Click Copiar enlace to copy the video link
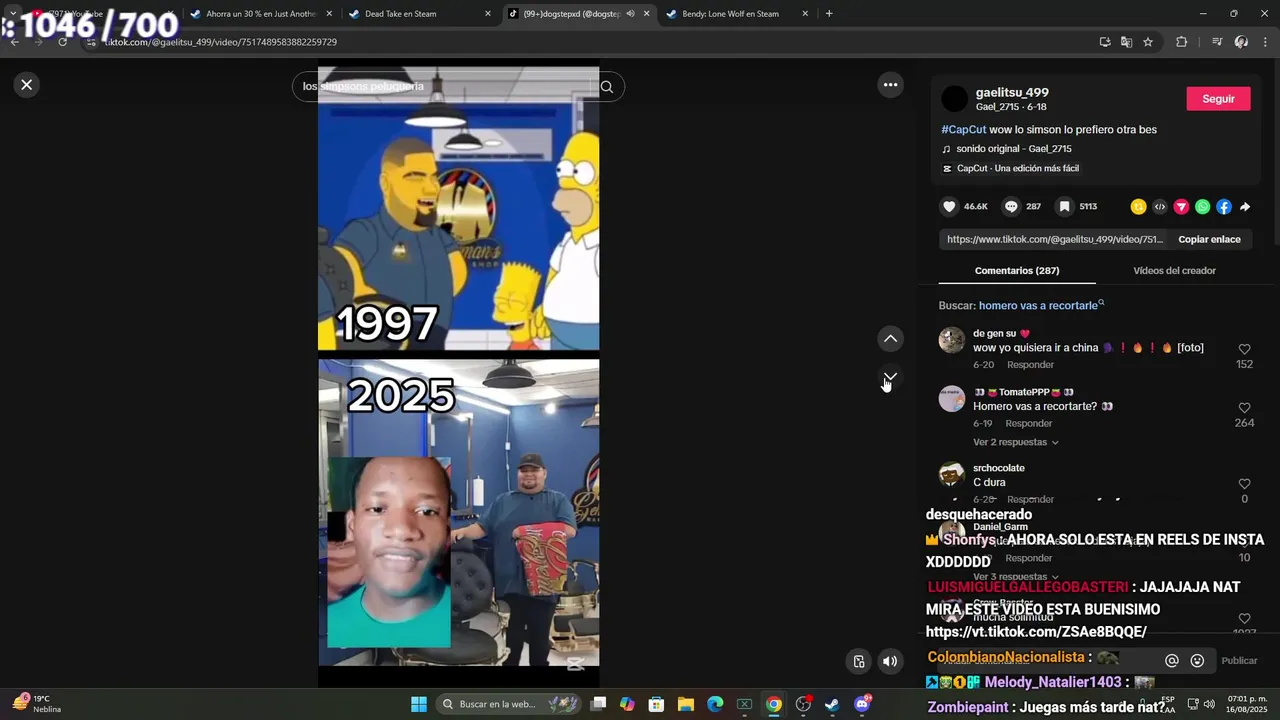The image size is (1280, 720). click(1209, 240)
